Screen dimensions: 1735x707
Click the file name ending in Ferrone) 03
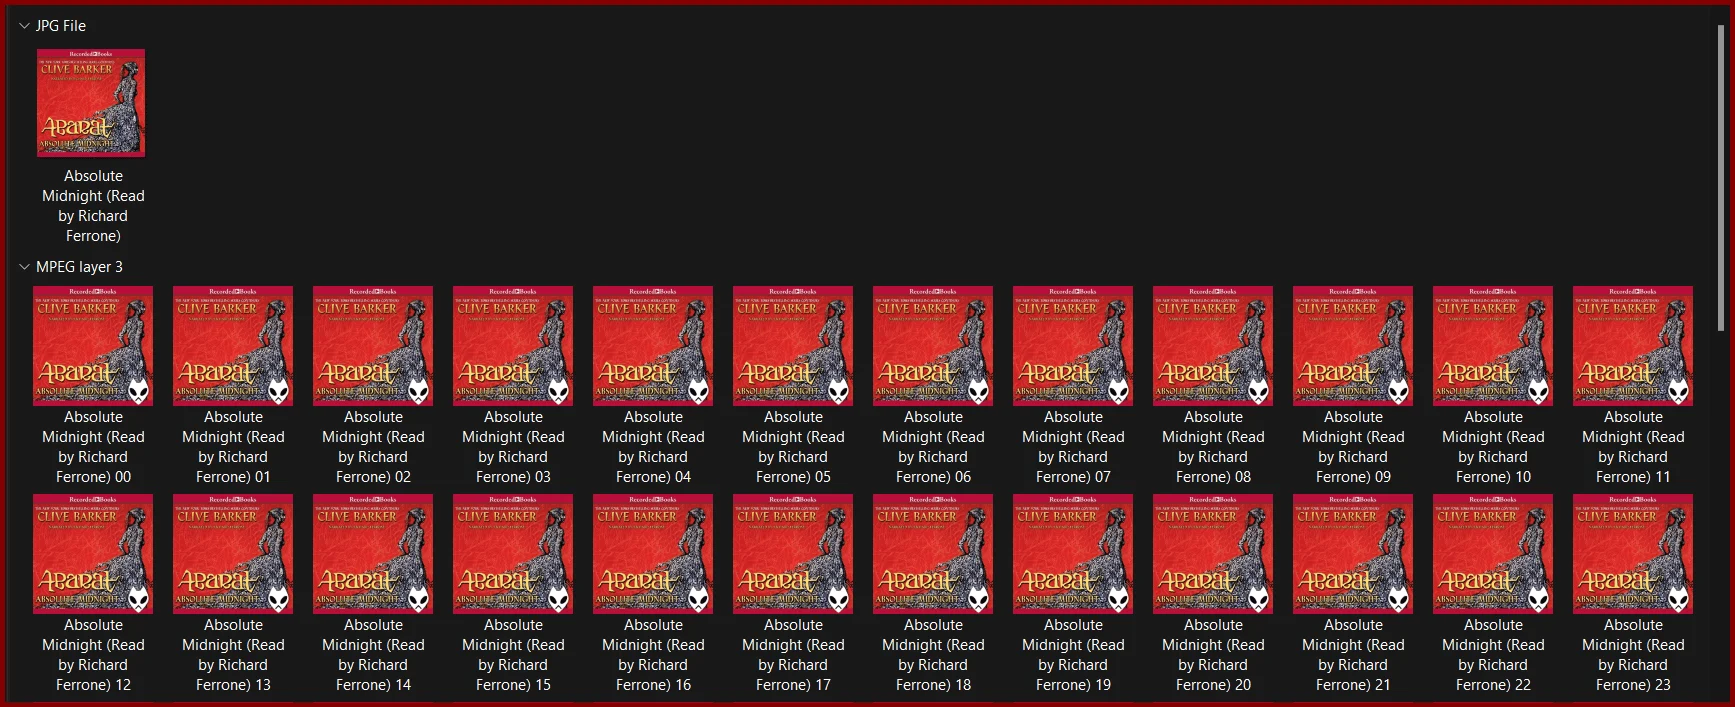click(x=513, y=447)
